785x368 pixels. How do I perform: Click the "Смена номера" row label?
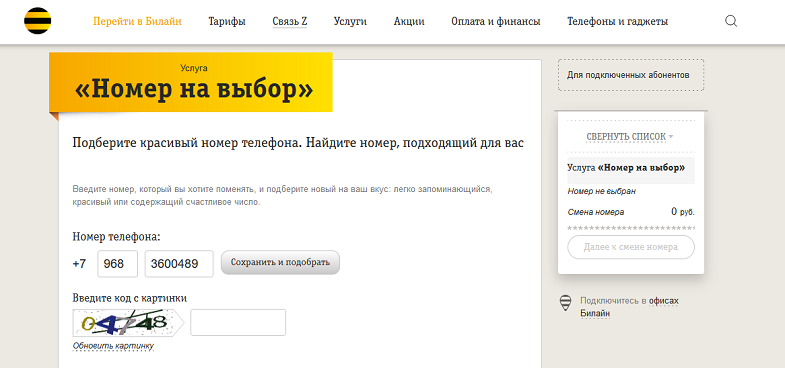pos(596,212)
